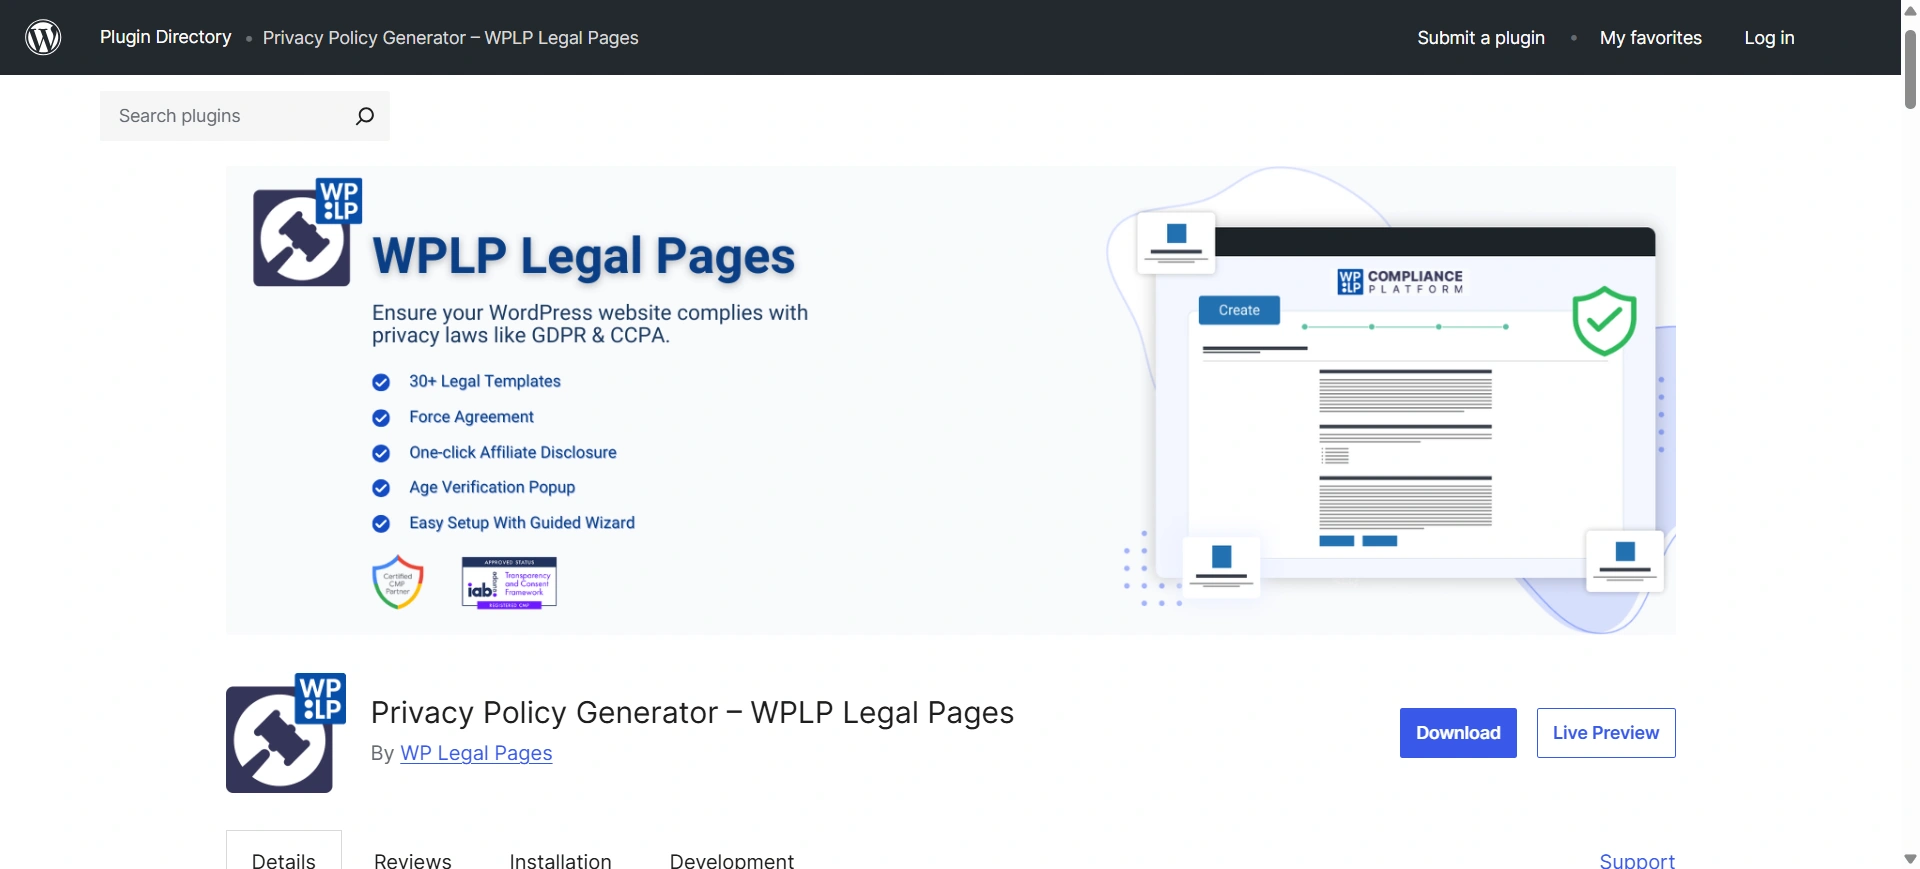Click the WPLP plugin icon beside the title

[286, 733]
